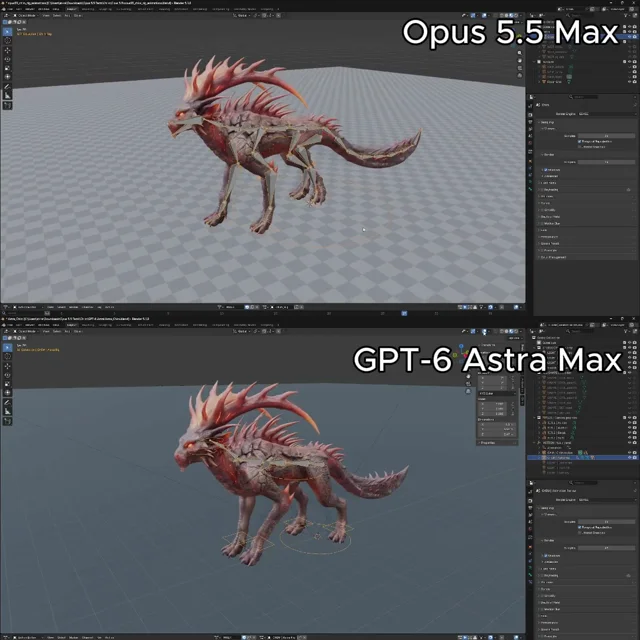Toggle perspective/orthographic grid gizmo in top viewport
The width and height of the screenshot is (640, 640).
pyautogui.click(x=520, y=76)
